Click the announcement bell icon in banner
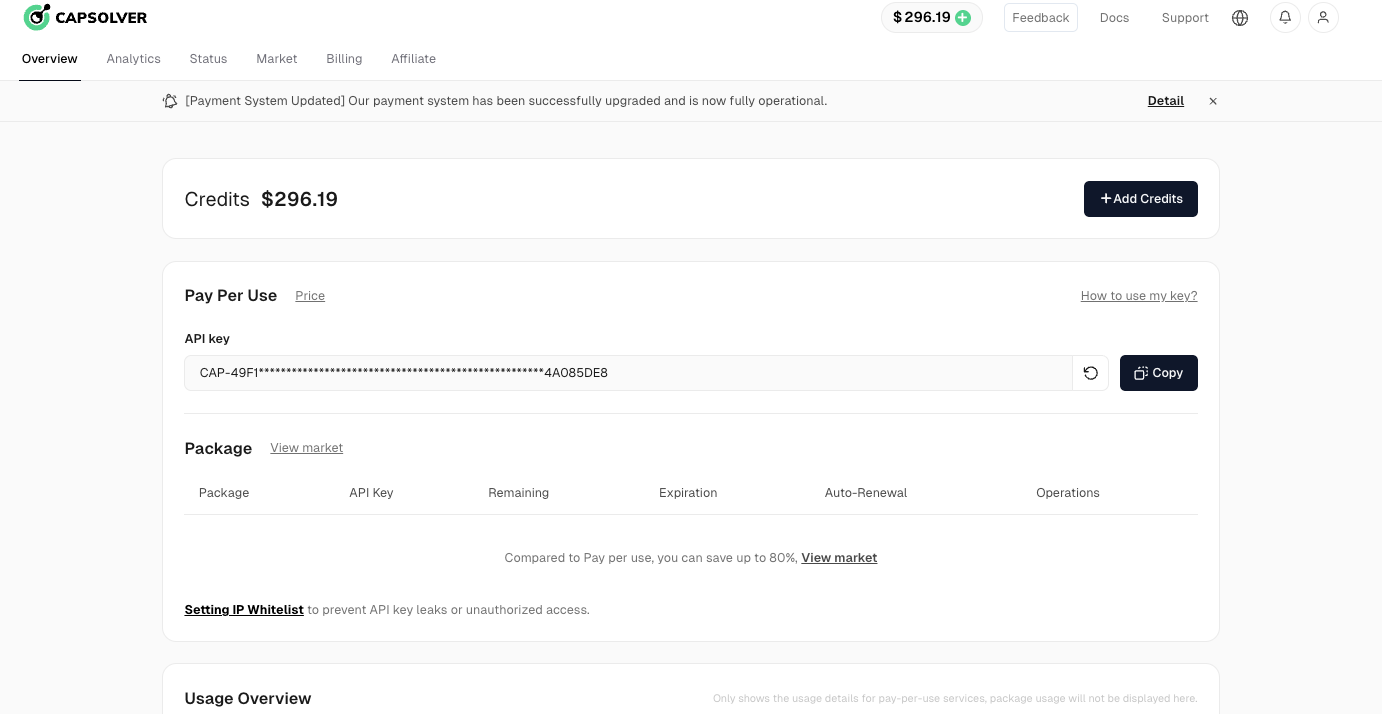This screenshot has height=714, width=1382. click(x=170, y=101)
